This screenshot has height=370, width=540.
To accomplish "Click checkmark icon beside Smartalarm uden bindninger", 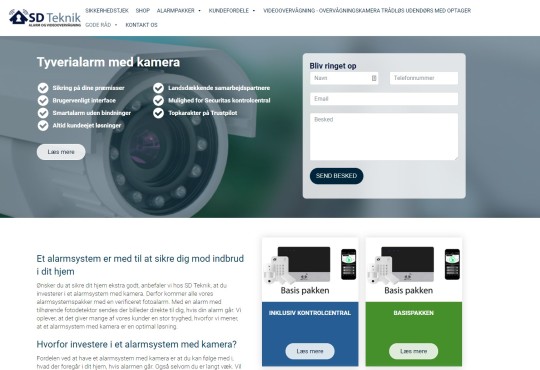I will point(43,113).
